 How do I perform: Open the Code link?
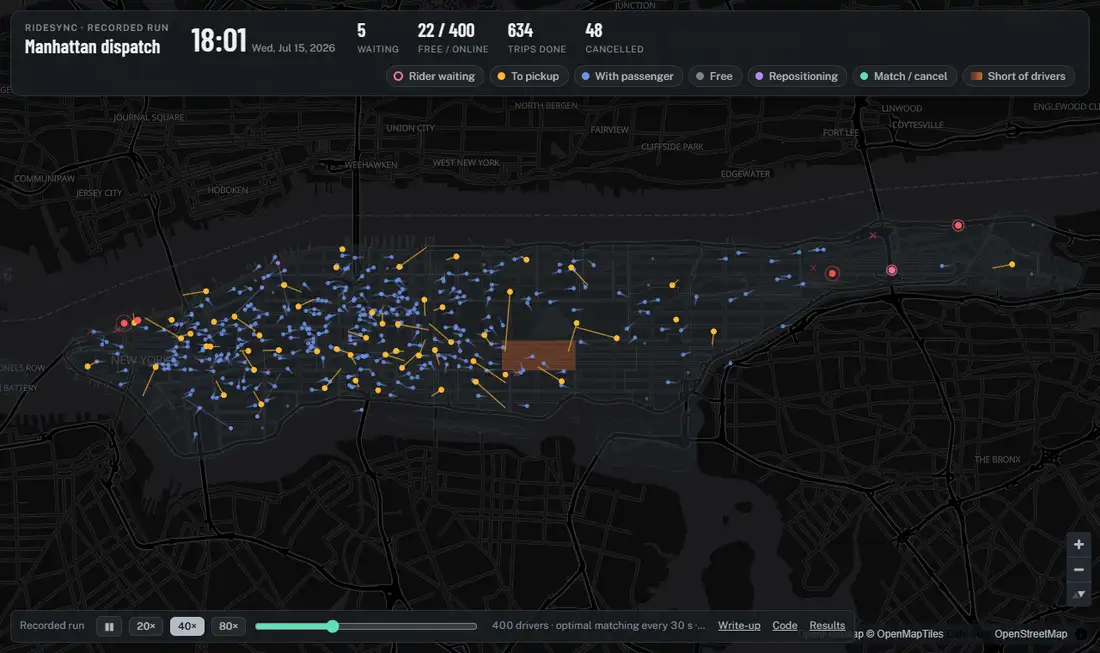point(784,626)
